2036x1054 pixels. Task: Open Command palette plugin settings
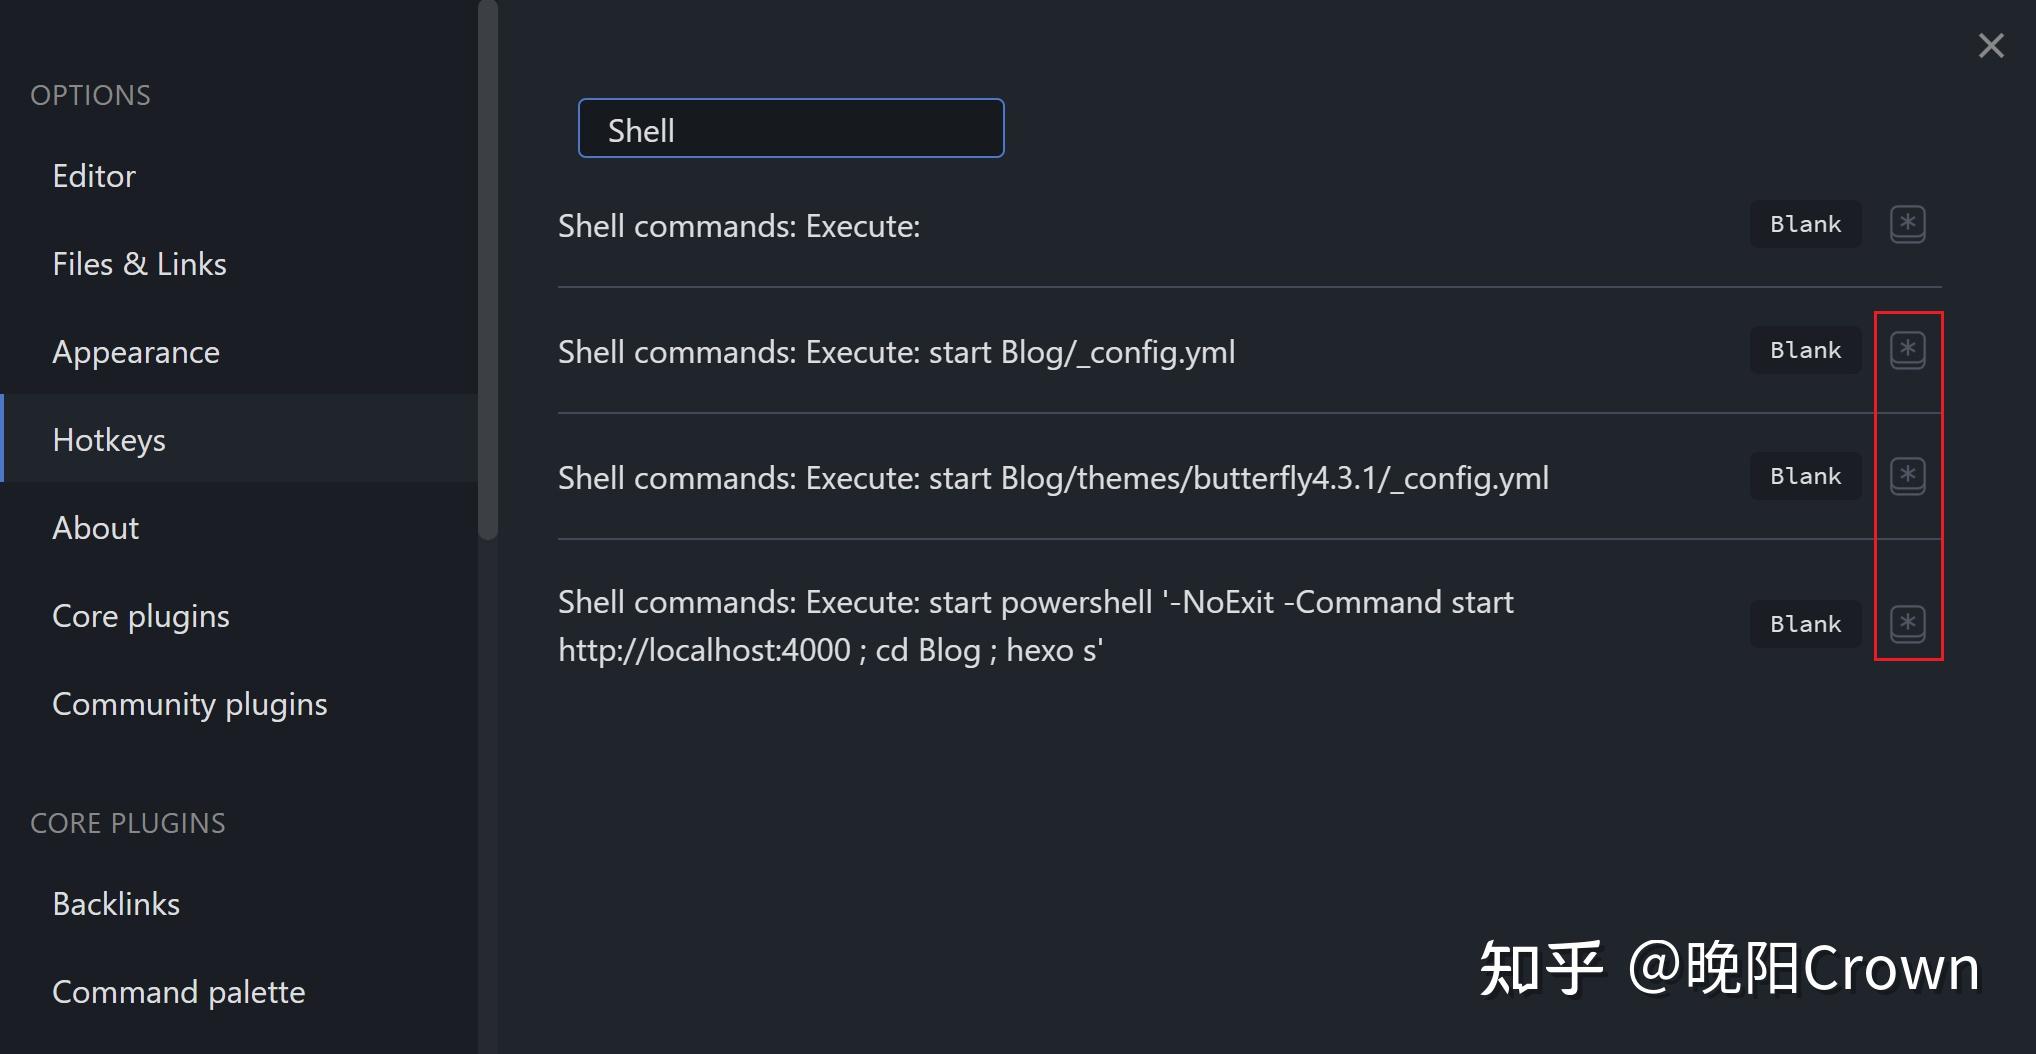click(179, 992)
